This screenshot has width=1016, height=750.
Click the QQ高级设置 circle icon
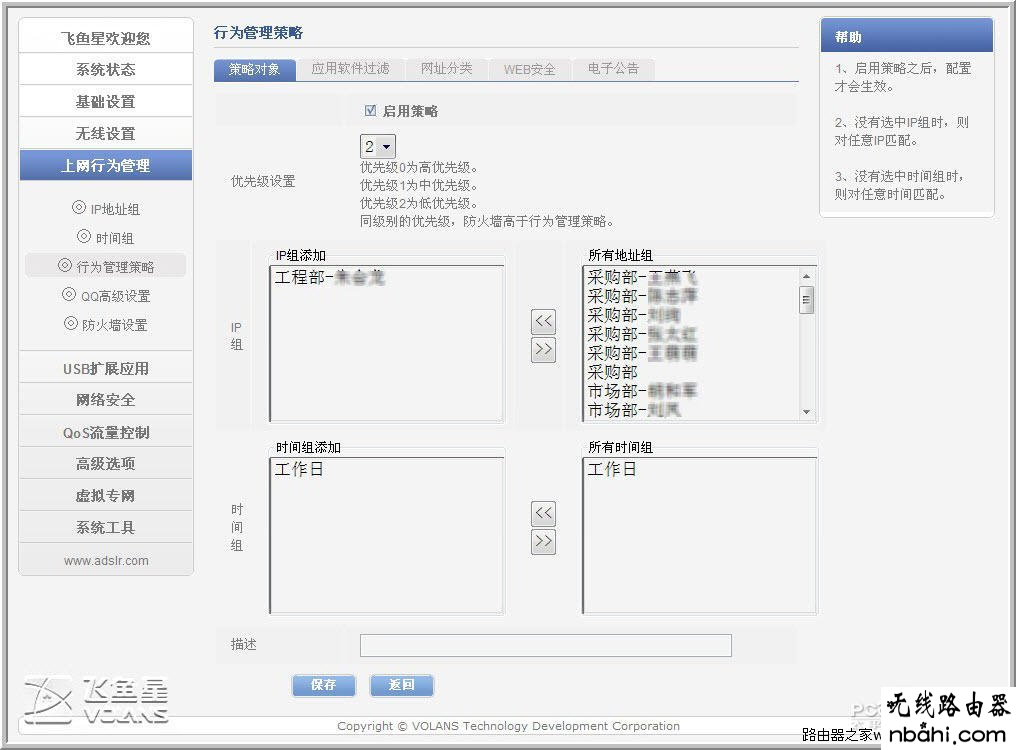coord(69,295)
